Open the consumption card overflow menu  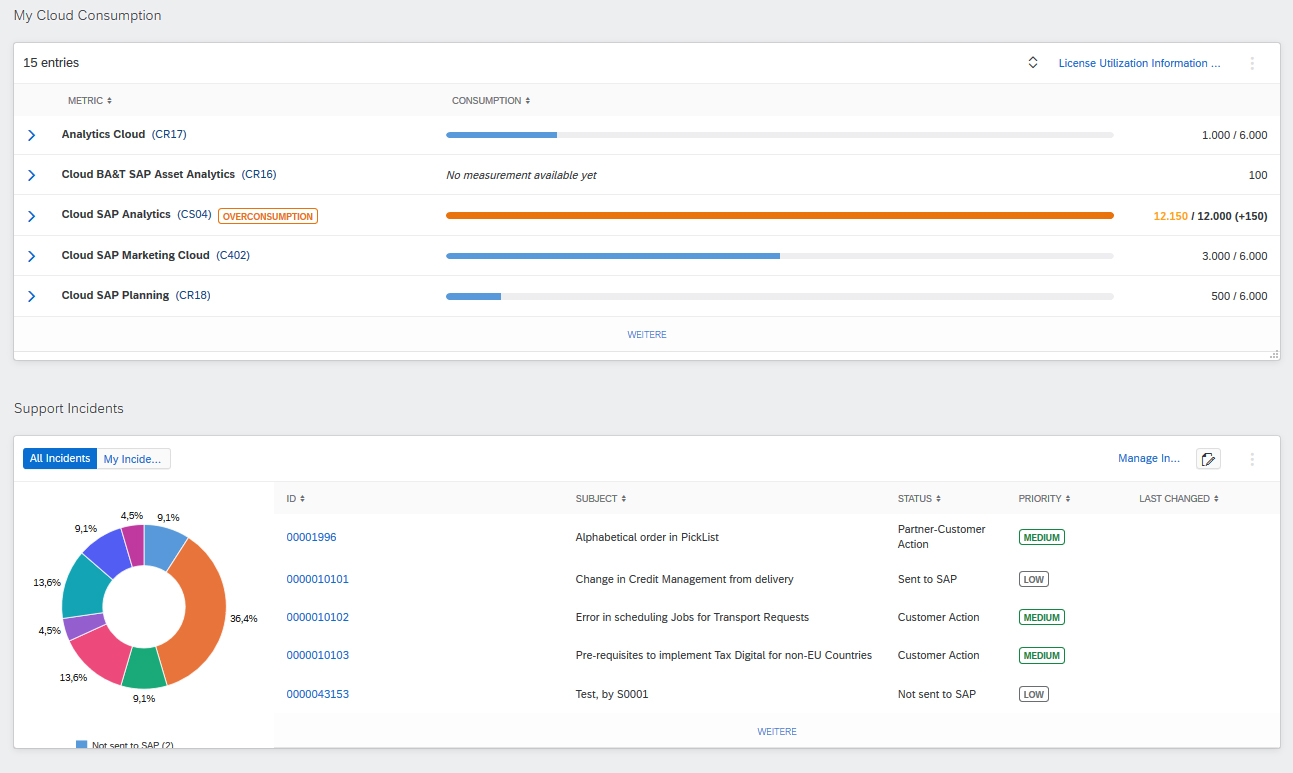click(1252, 63)
